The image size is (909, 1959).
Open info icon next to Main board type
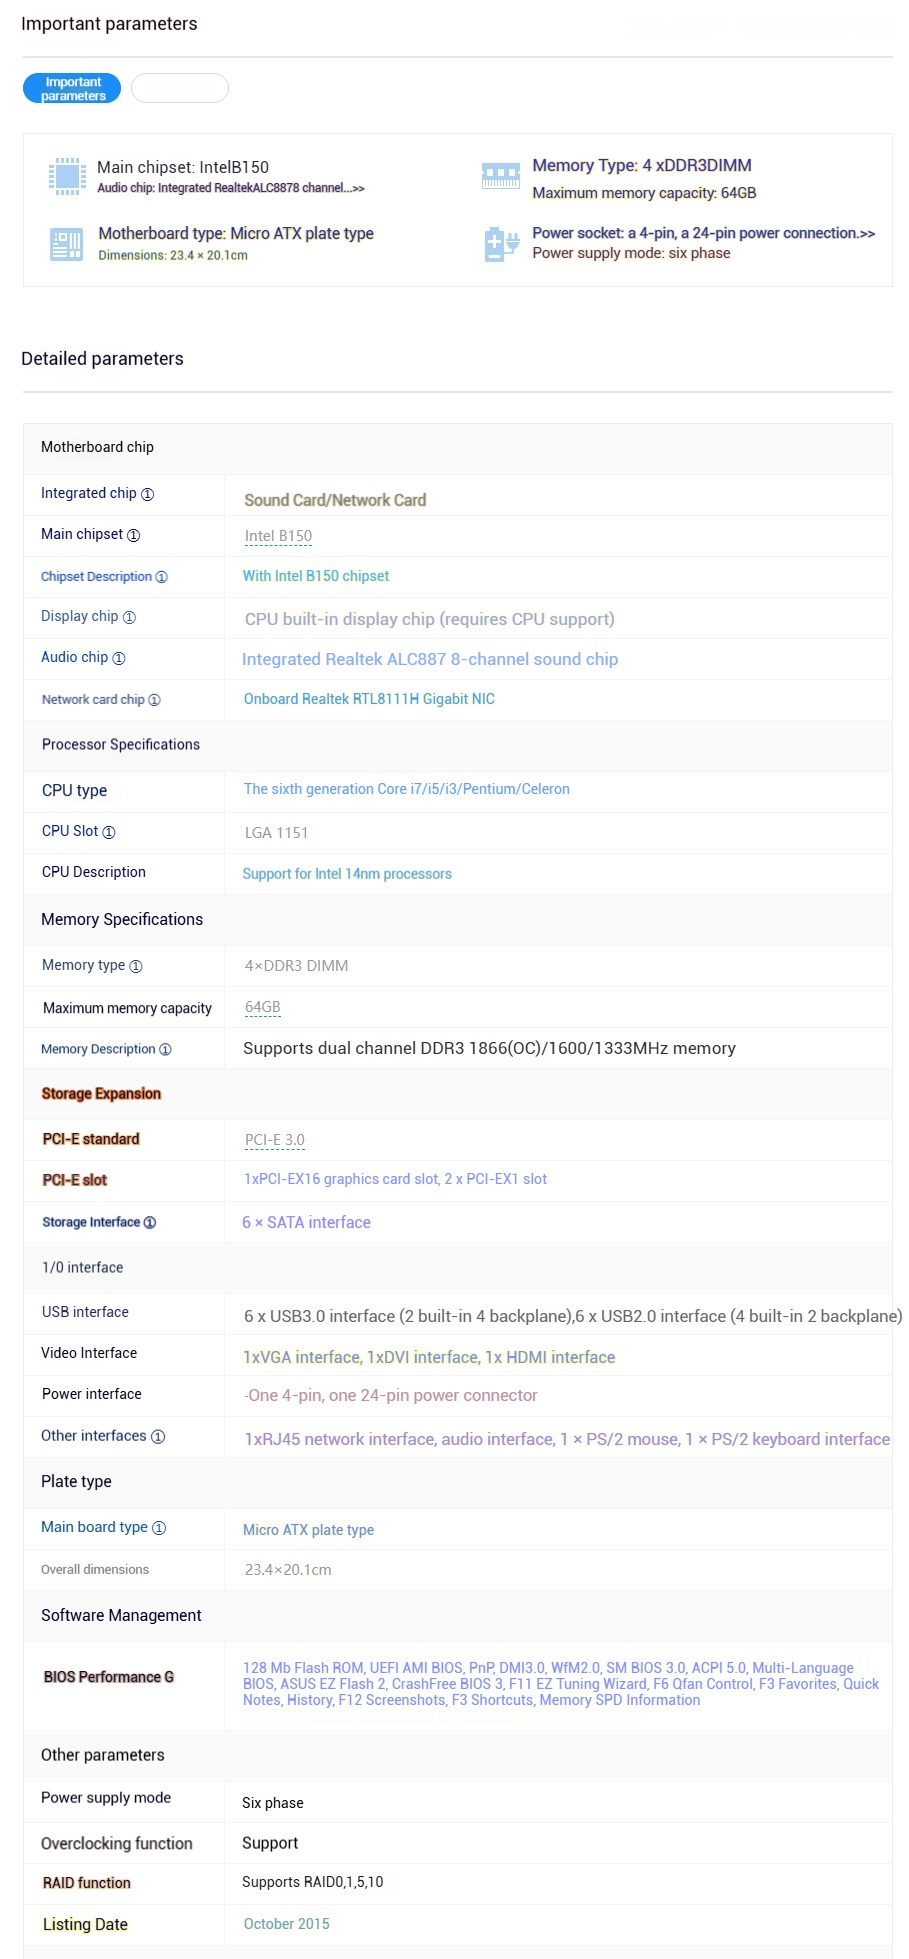pyautogui.click(x=159, y=1528)
